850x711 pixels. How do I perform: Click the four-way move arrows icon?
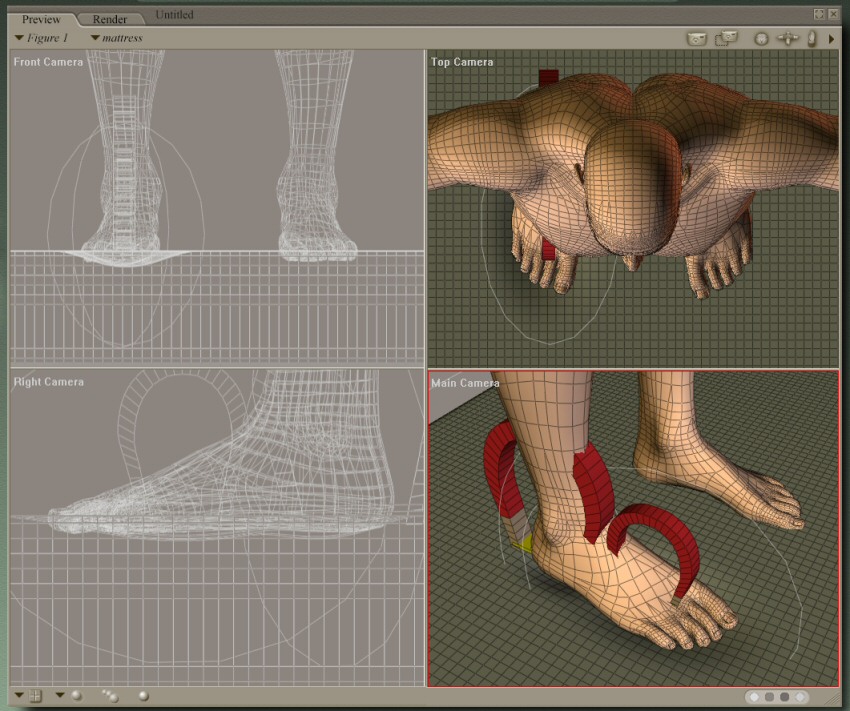[789, 38]
